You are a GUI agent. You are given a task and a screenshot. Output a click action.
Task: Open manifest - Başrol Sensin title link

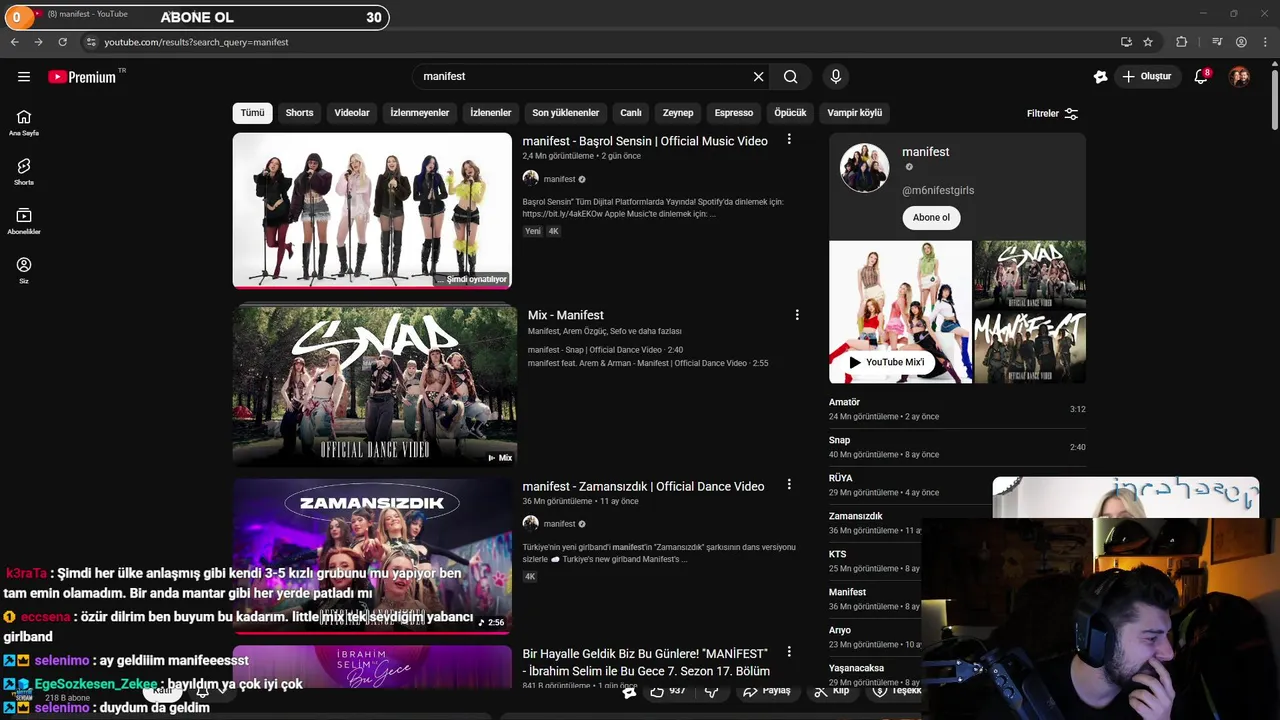[x=645, y=141]
